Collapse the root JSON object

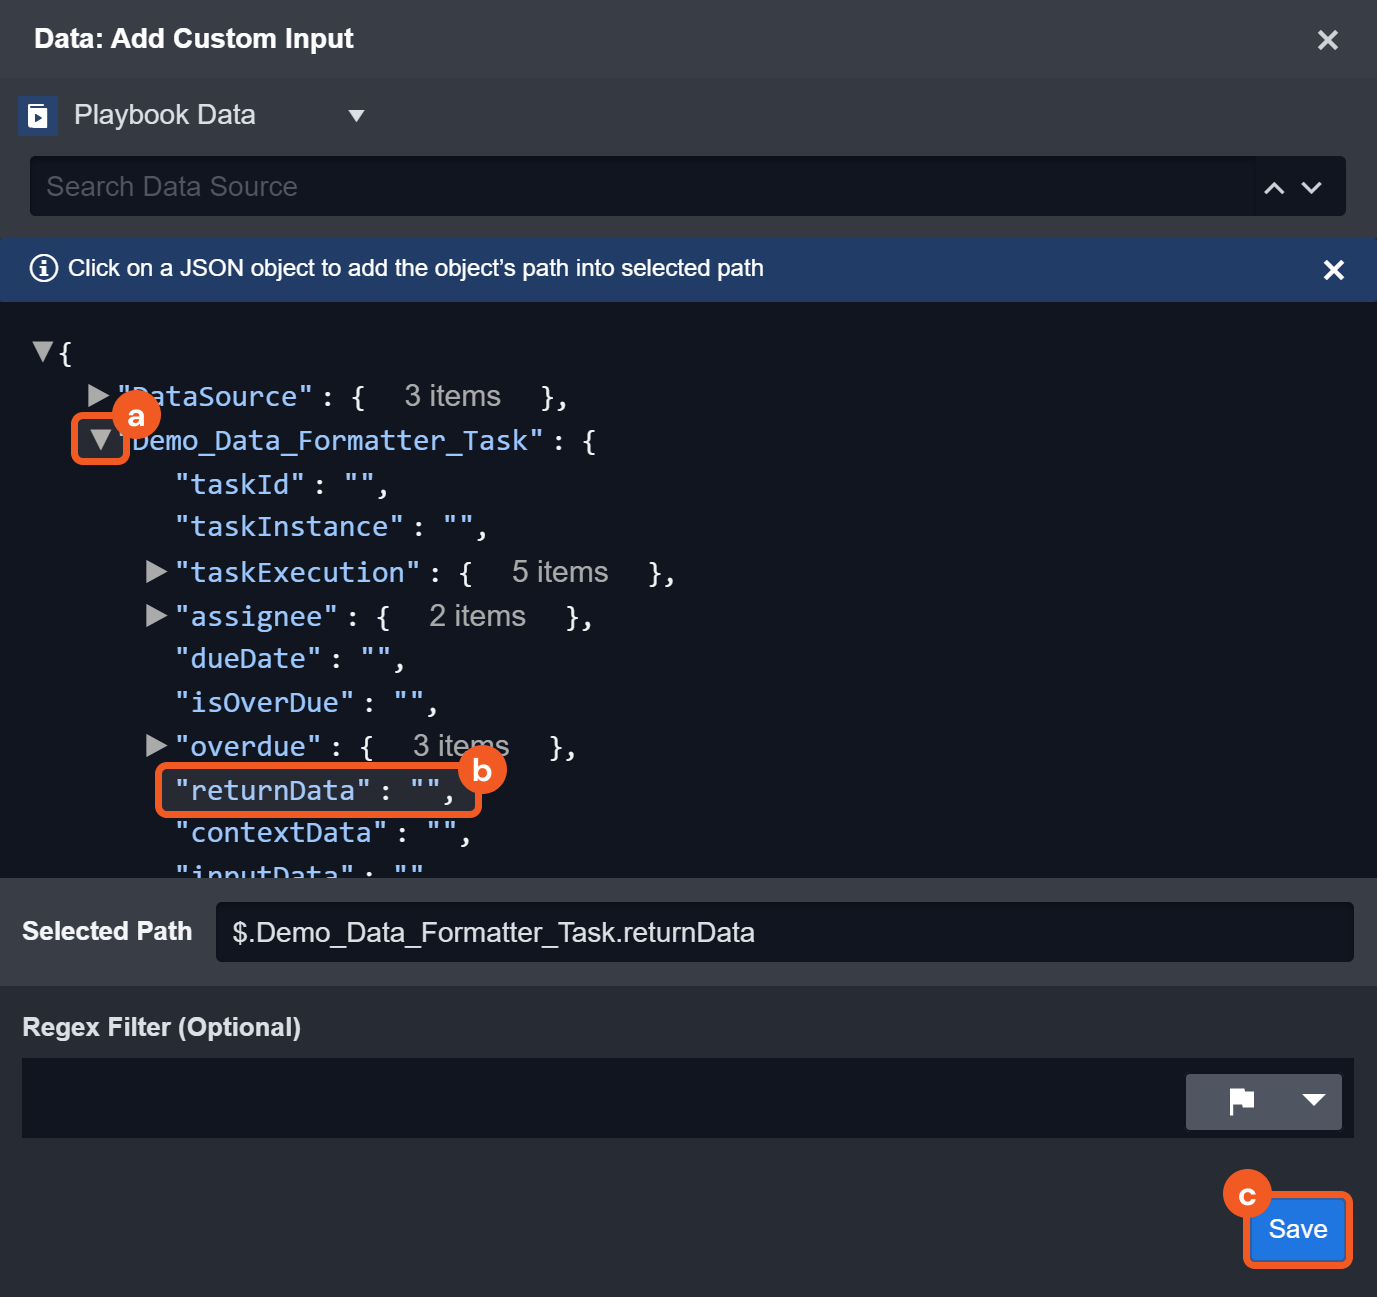[x=42, y=351]
